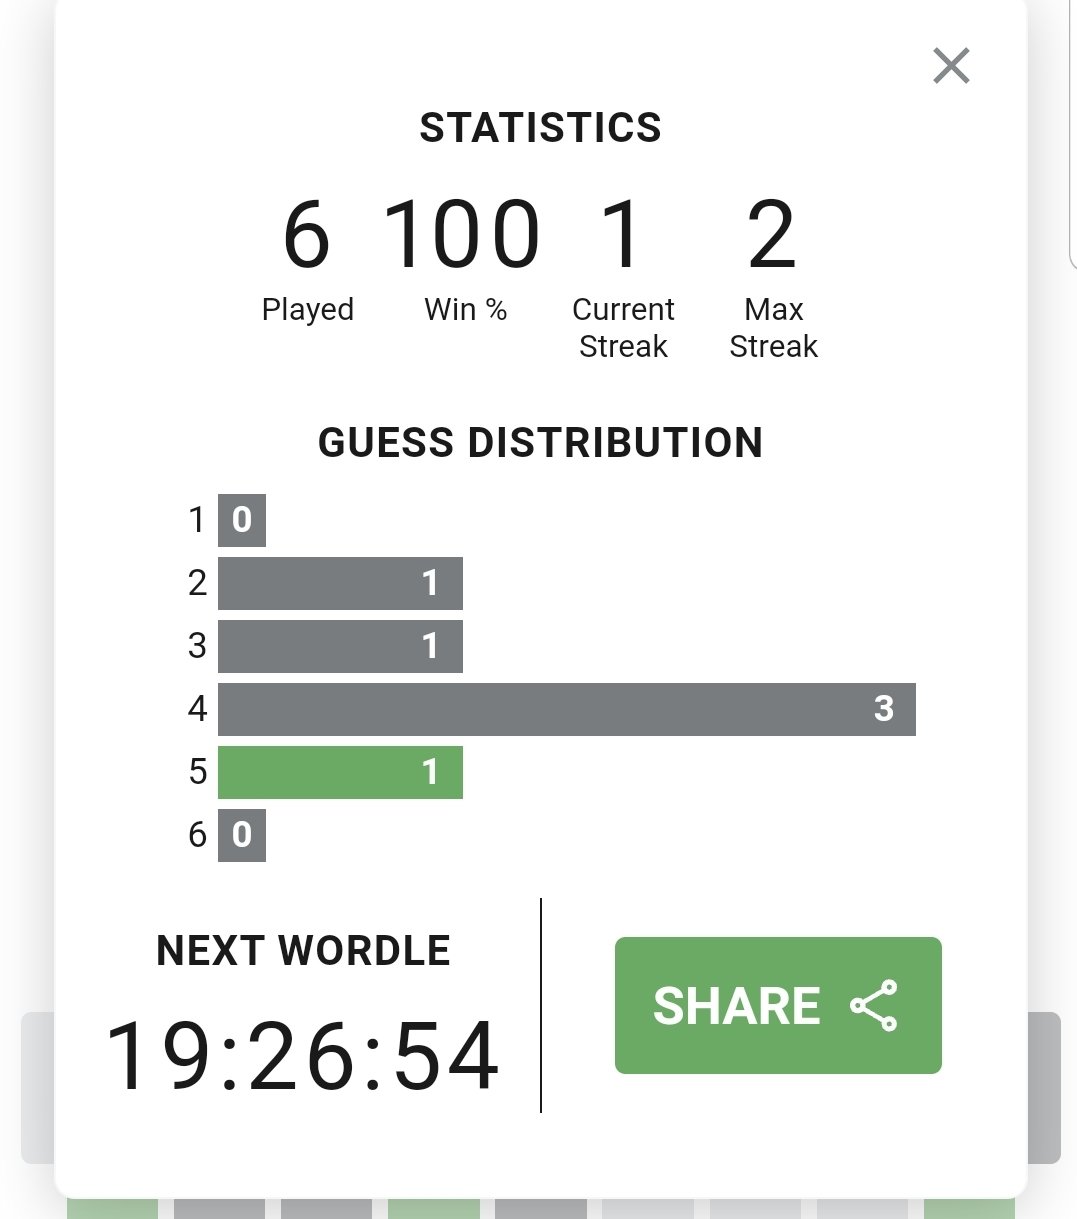
Task: Click the NEXT WORDLE label
Action: click(x=303, y=950)
